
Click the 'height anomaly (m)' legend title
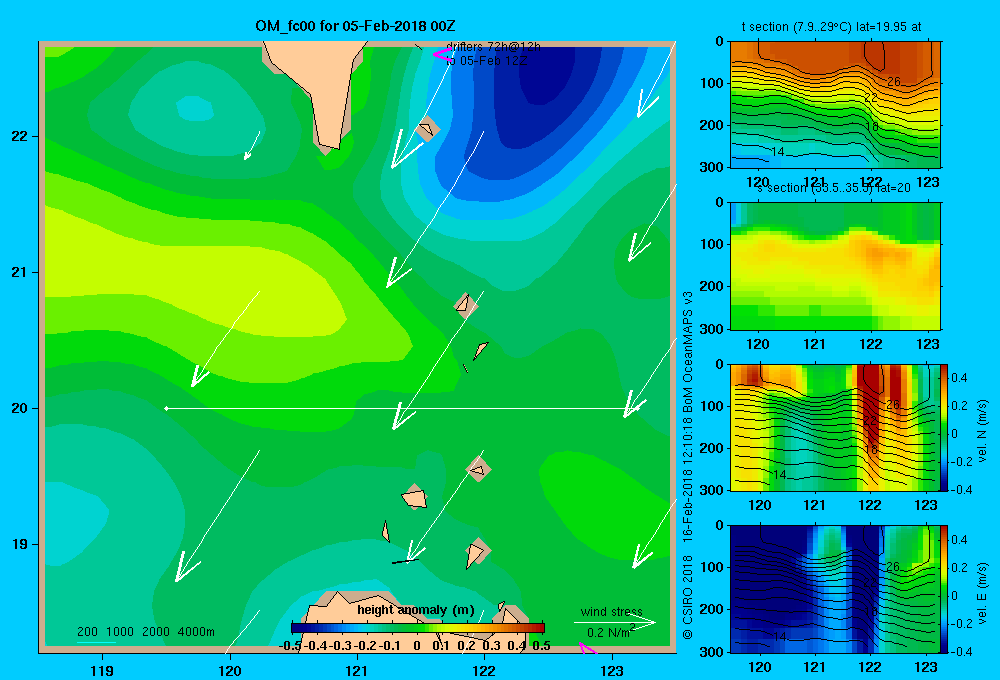(x=415, y=610)
